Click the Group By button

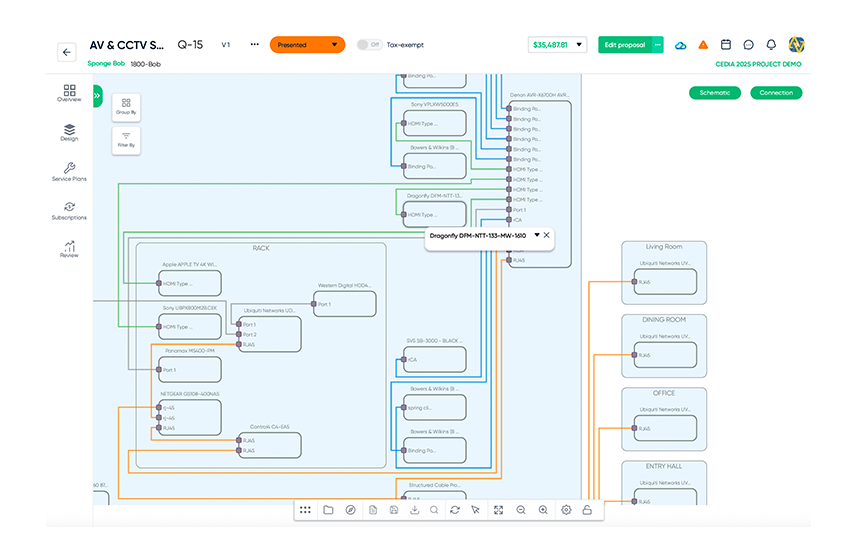126,106
